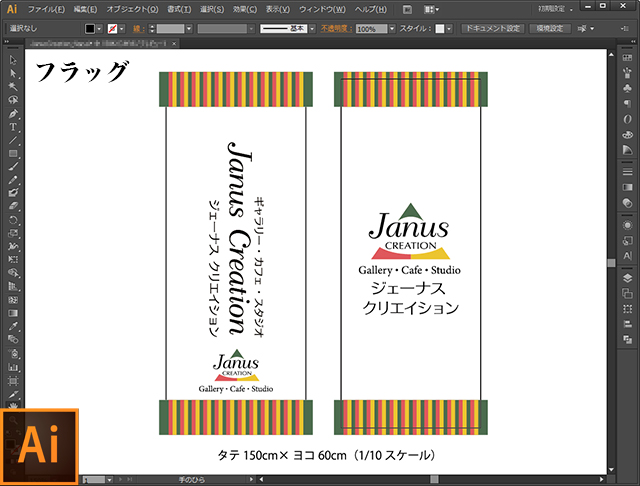Click the stroke swatch with red slash
The image size is (640, 486).
pyautogui.click(x=112, y=29)
